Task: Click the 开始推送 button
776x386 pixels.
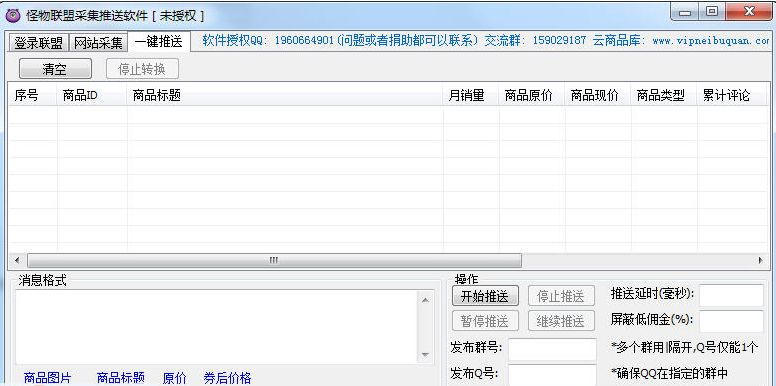Action: 485,296
